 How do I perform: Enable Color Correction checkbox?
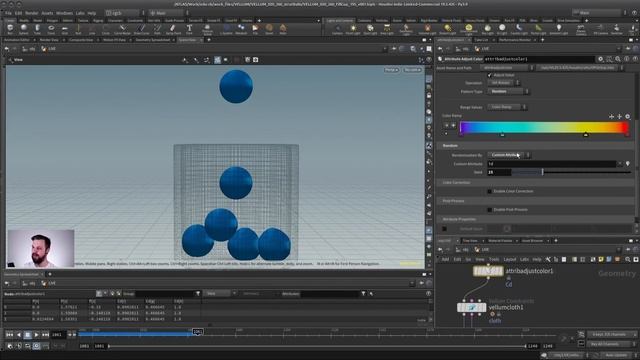[489, 191]
